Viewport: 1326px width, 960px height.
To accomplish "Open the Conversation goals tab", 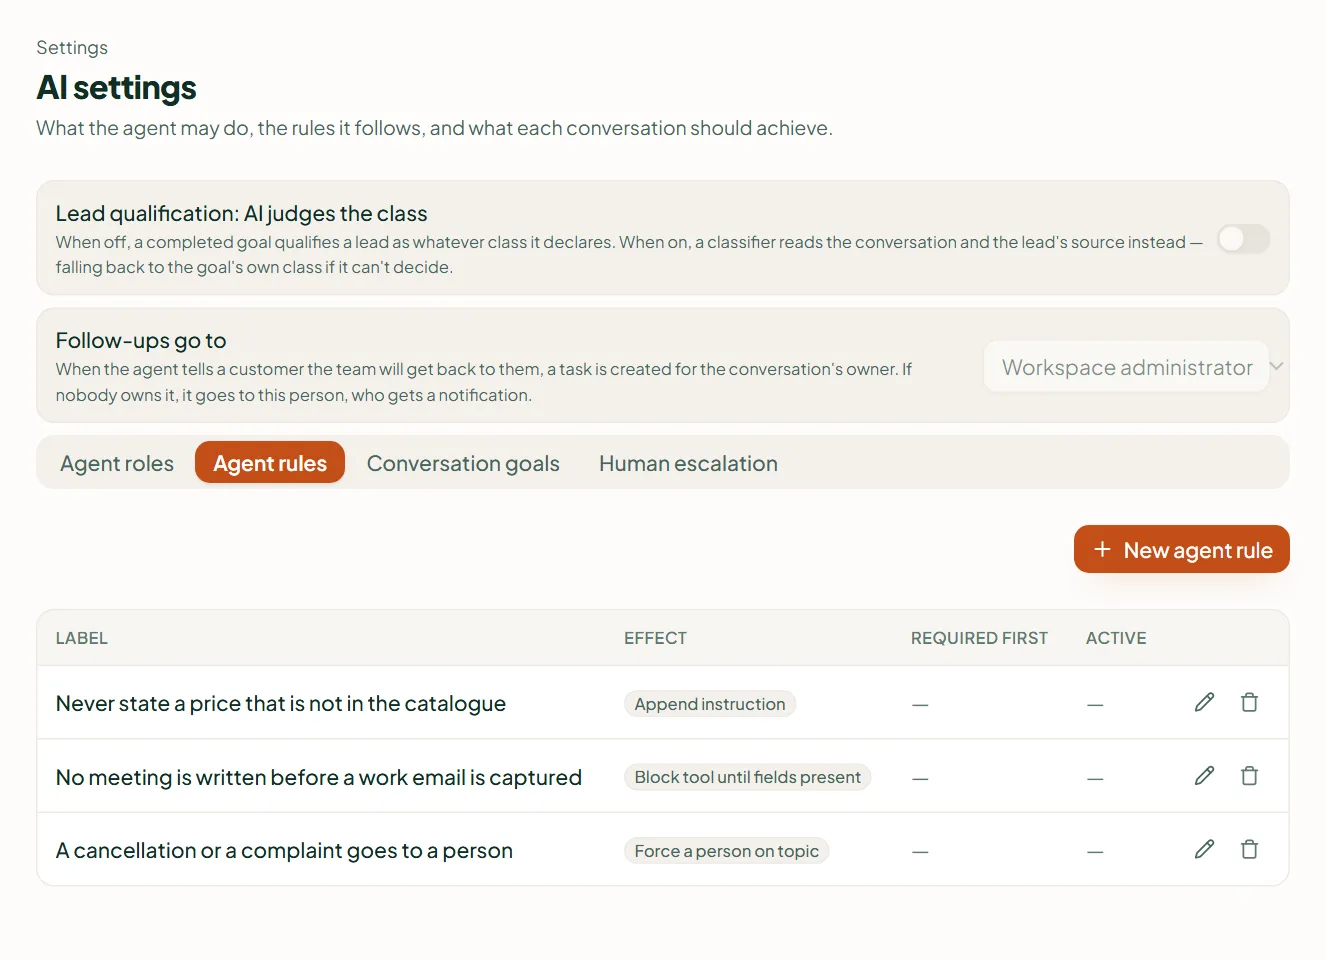I will [463, 463].
